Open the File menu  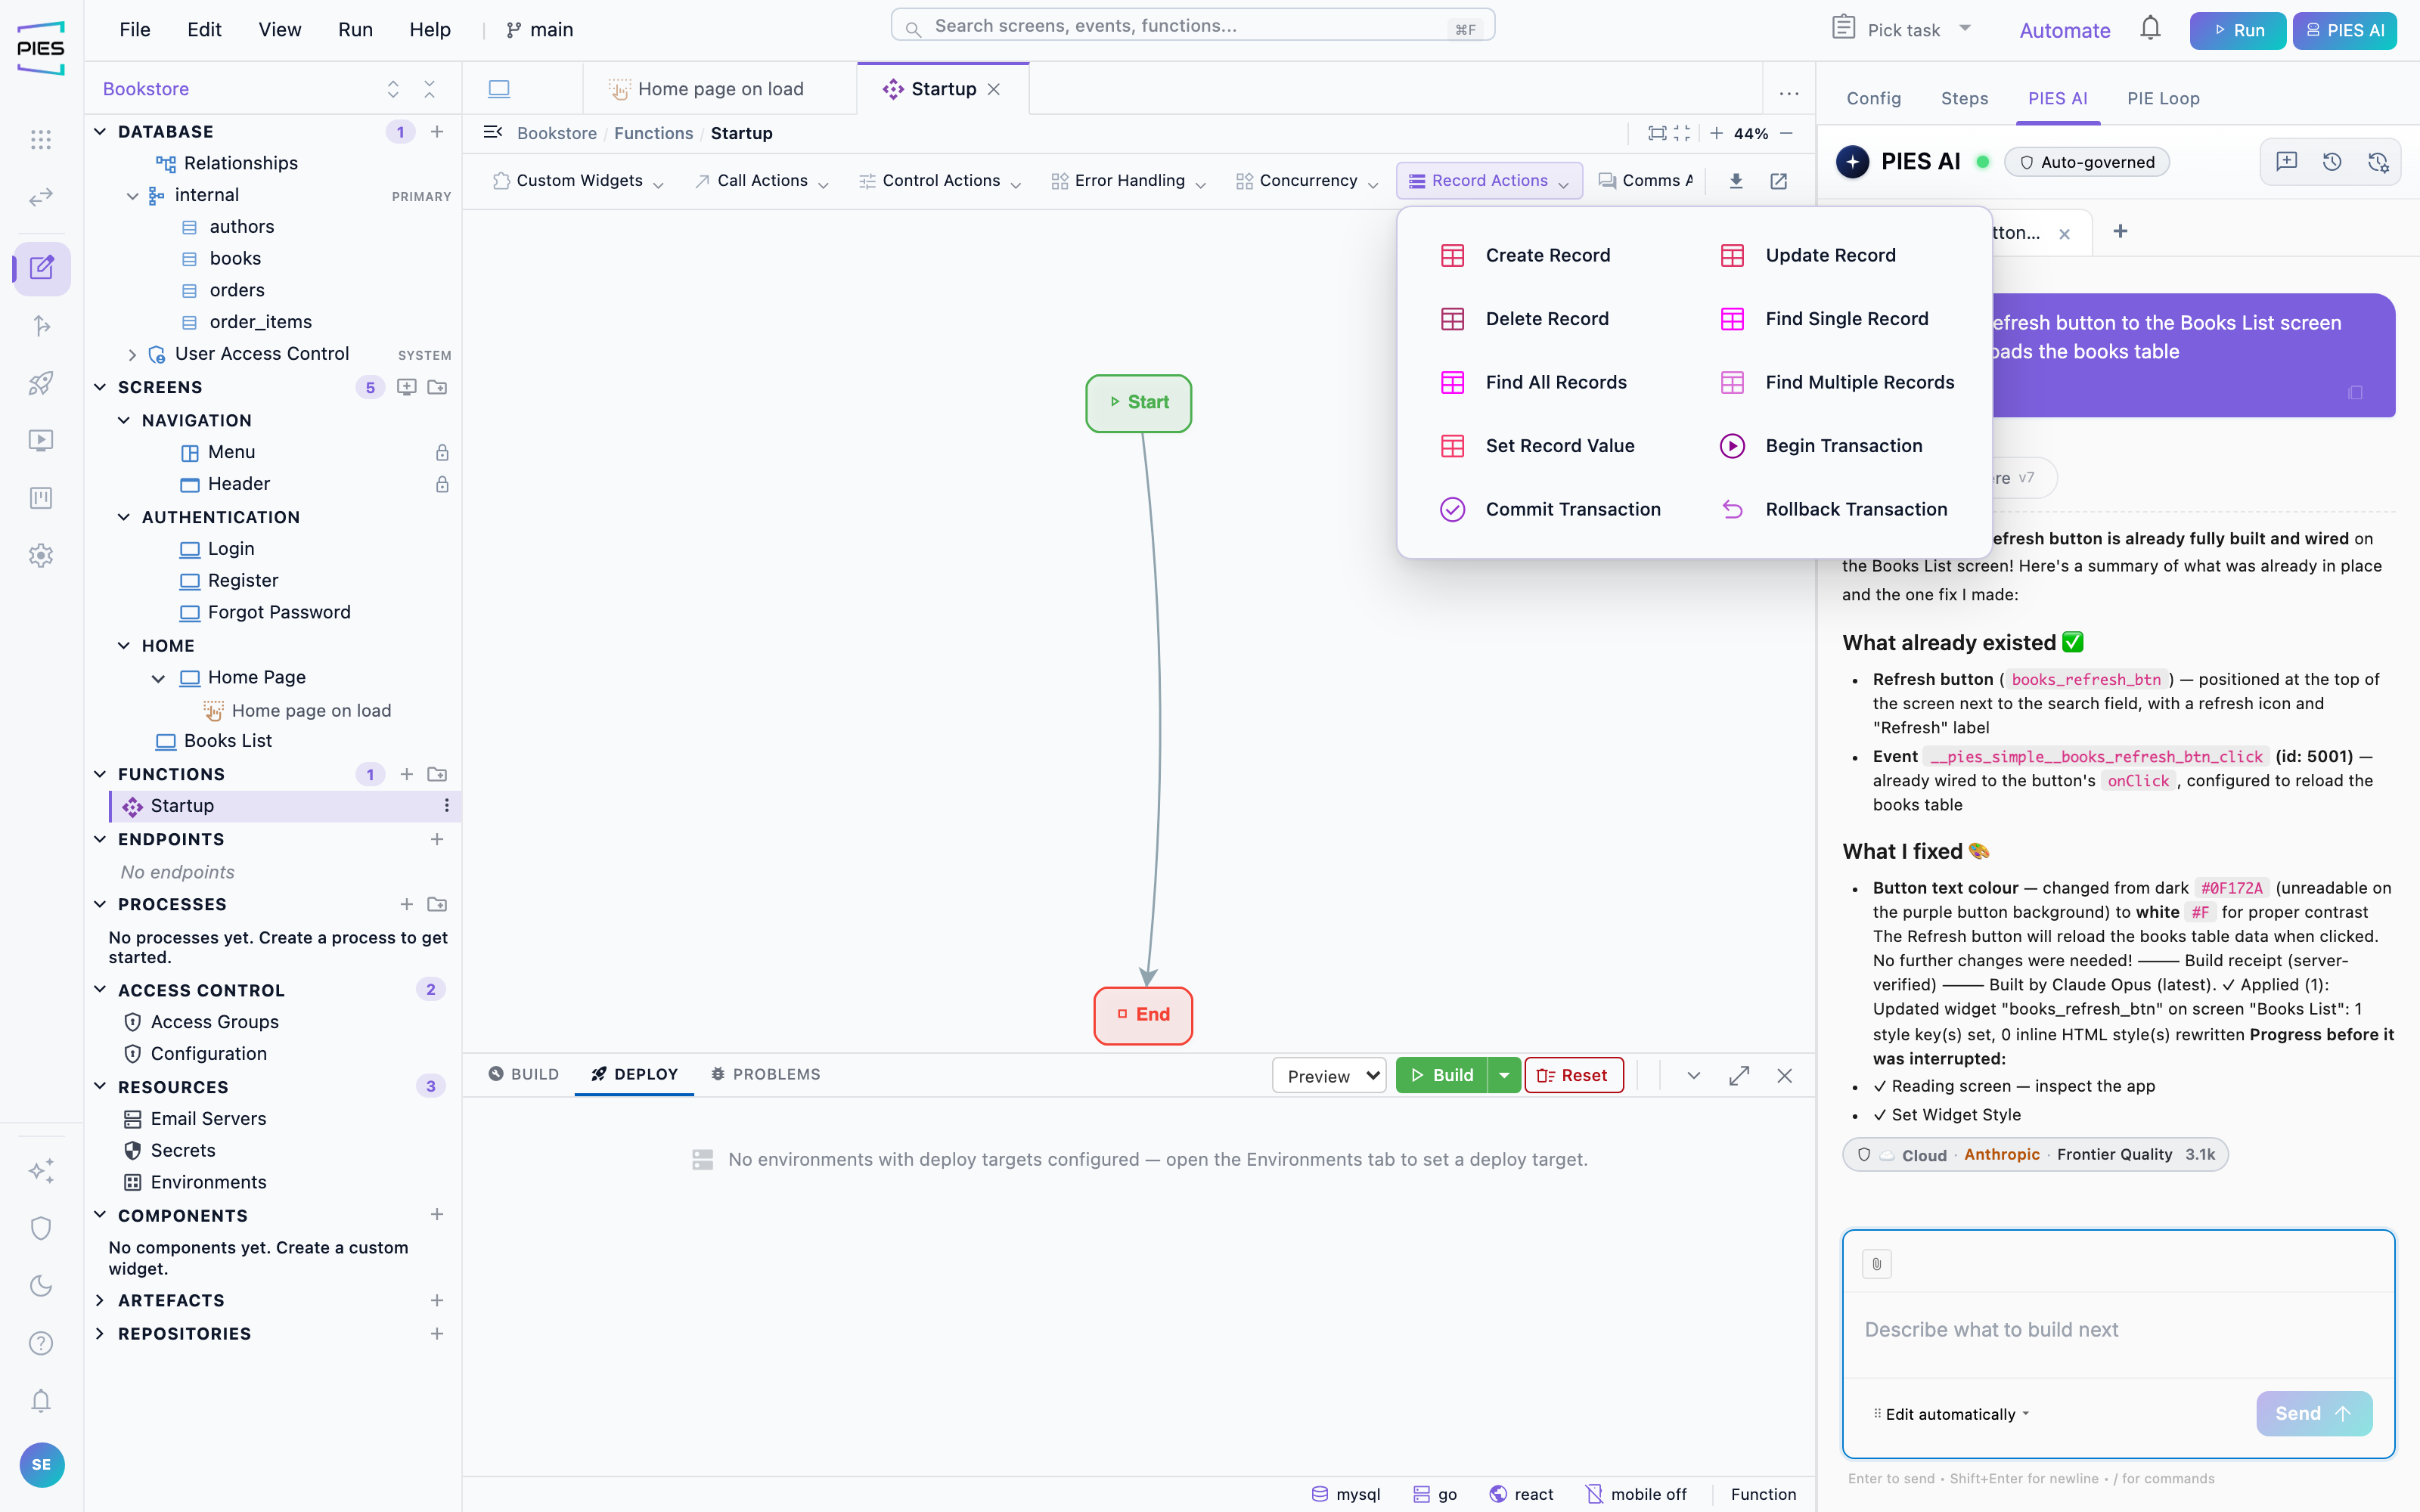(x=135, y=30)
